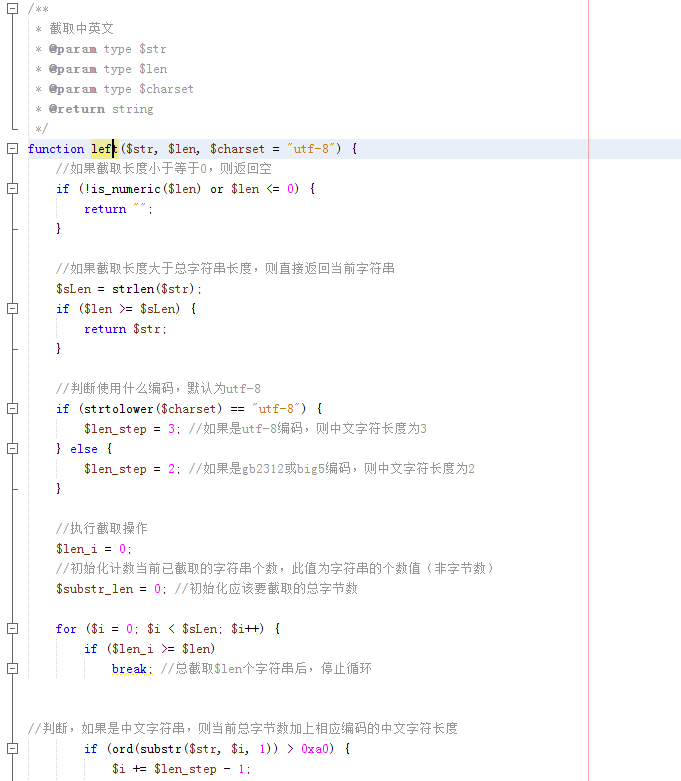Click comment 判断使用什么编码，默认为utf-8
The image size is (681, 781).
click(158, 389)
